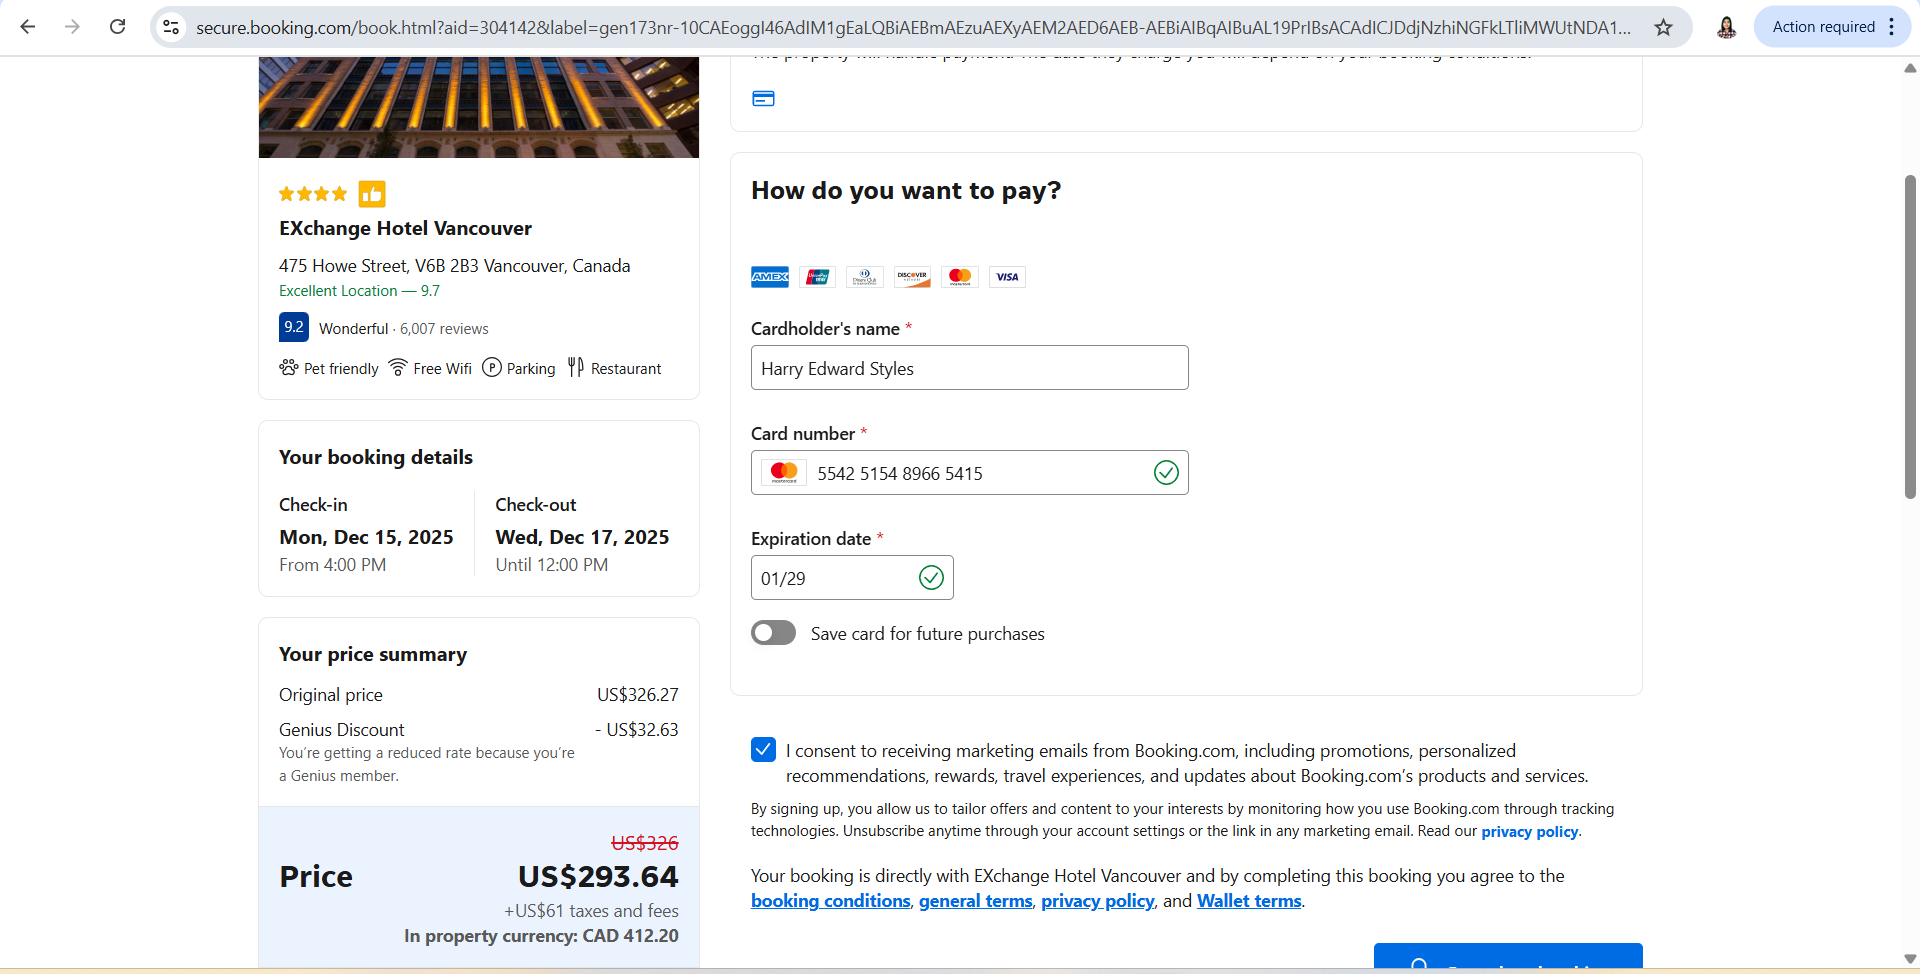This screenshot has width=1920, height=974.
Task: Click the blue complete booking button
Action: pos(1508,957)
